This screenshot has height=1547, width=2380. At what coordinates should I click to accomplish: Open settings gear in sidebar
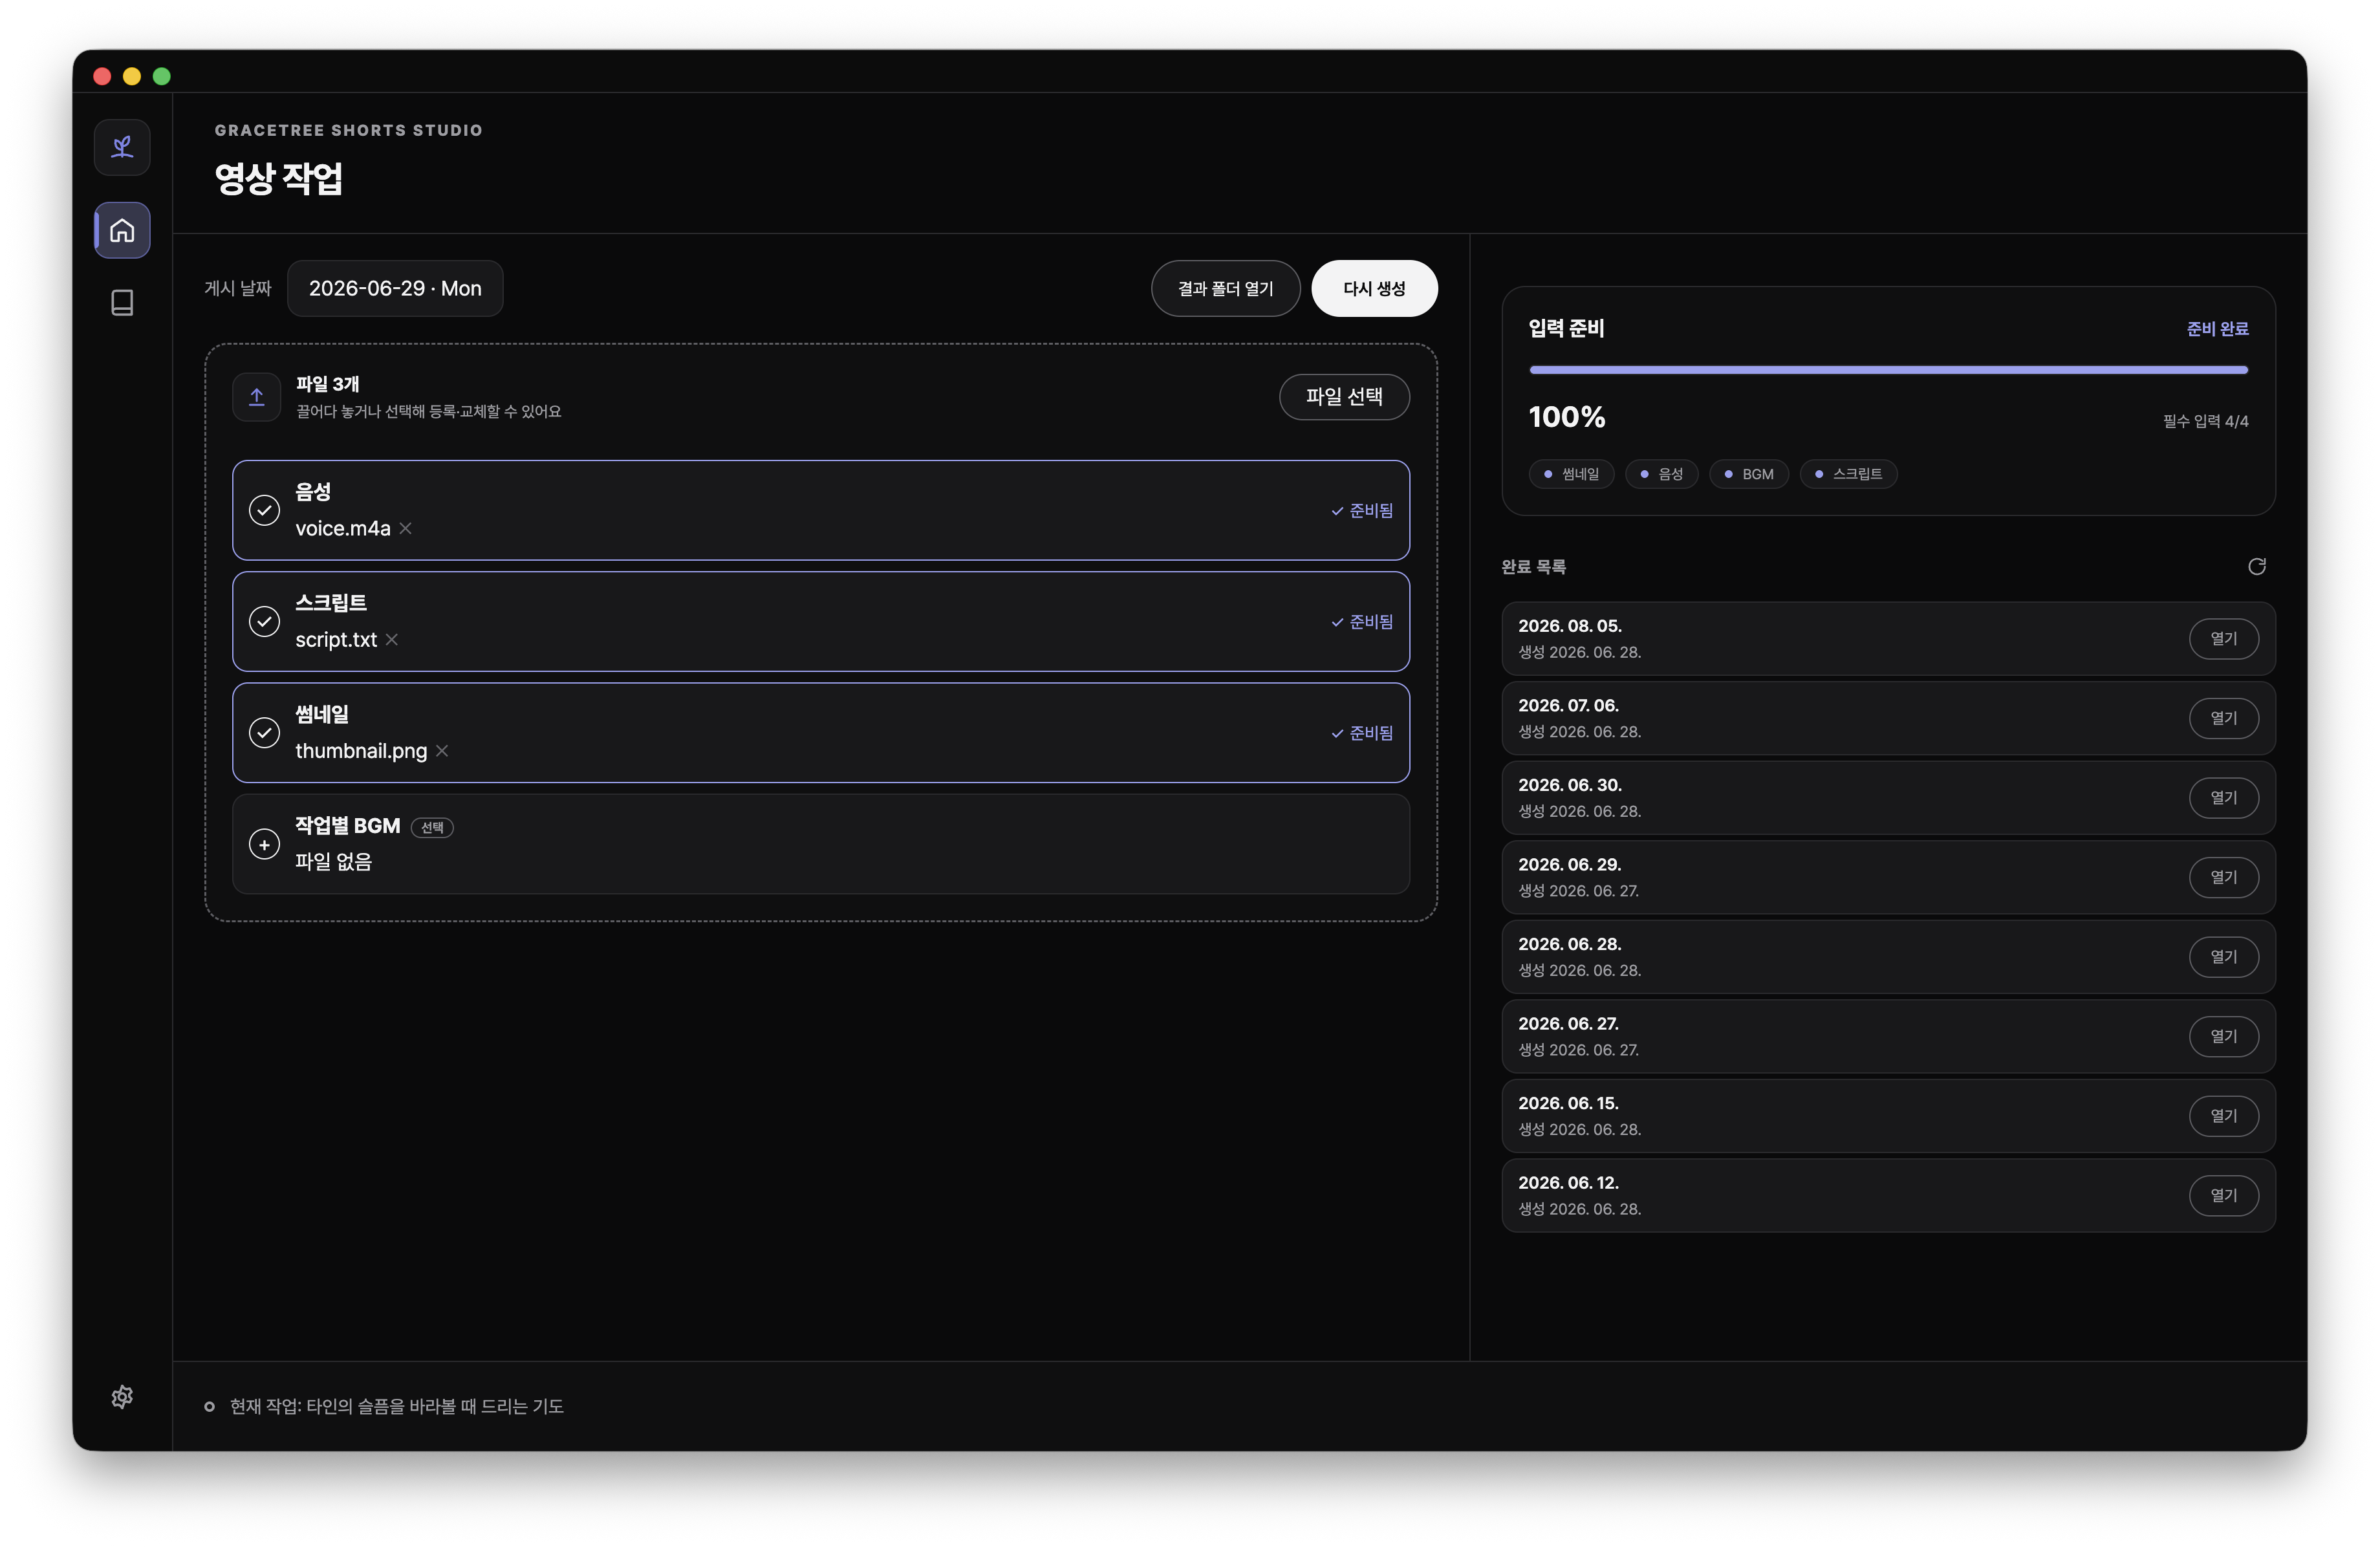pyautogui.click(x=122, y=1397)
